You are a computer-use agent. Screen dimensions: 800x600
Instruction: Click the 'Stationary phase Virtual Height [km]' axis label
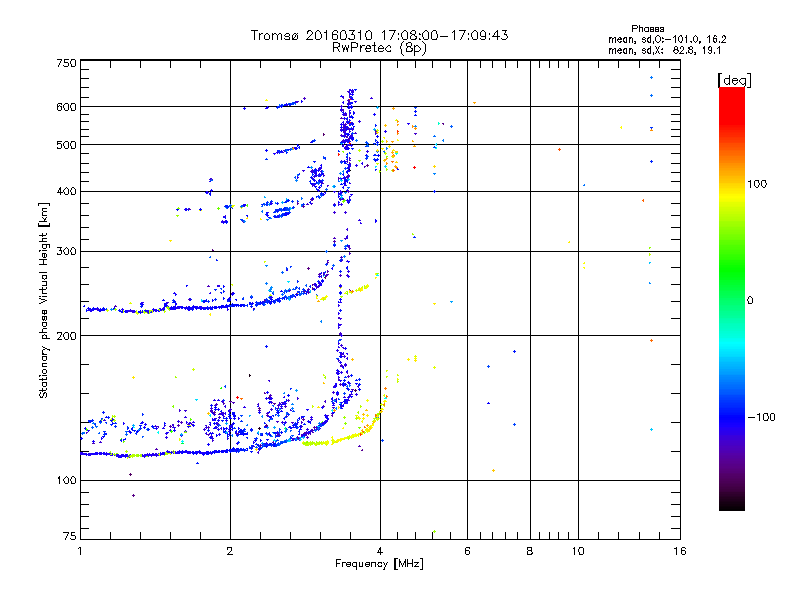[44, 301]
